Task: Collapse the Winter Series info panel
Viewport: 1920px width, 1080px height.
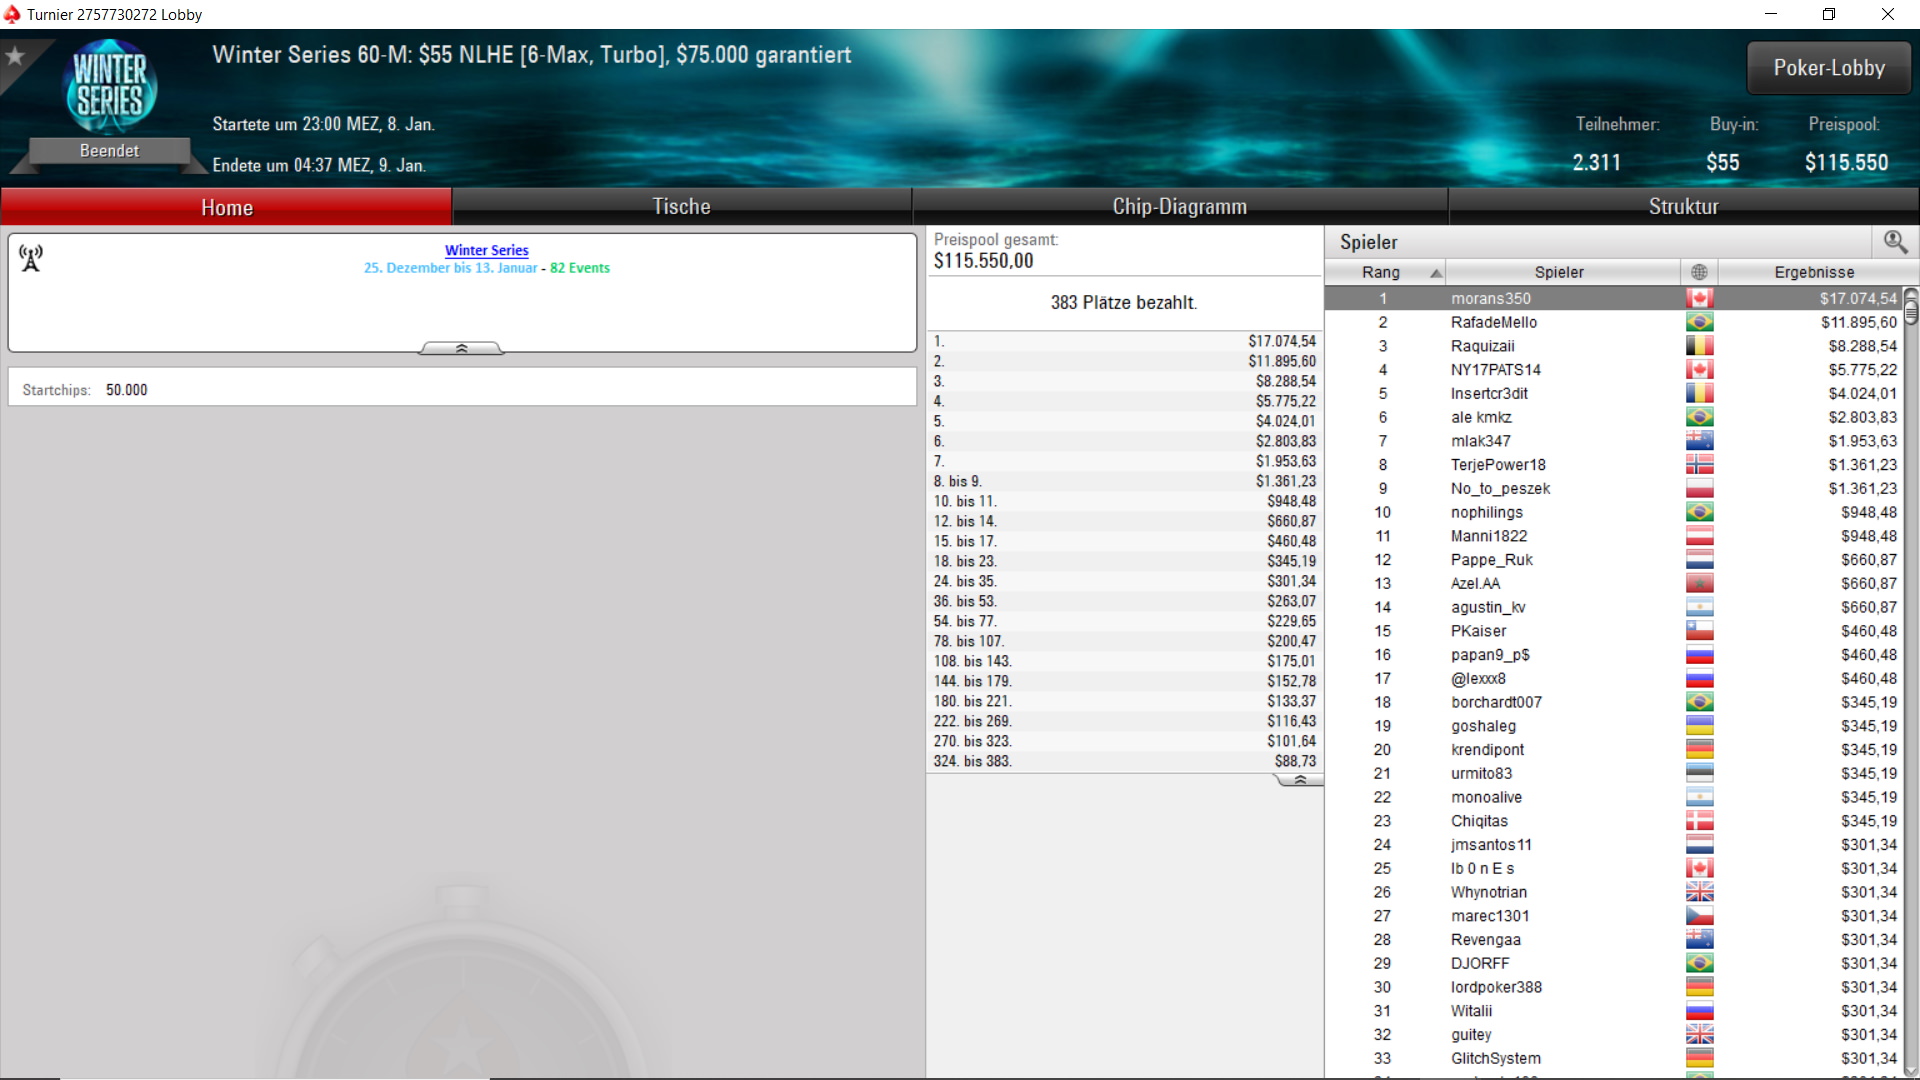Action: [461, 348]
